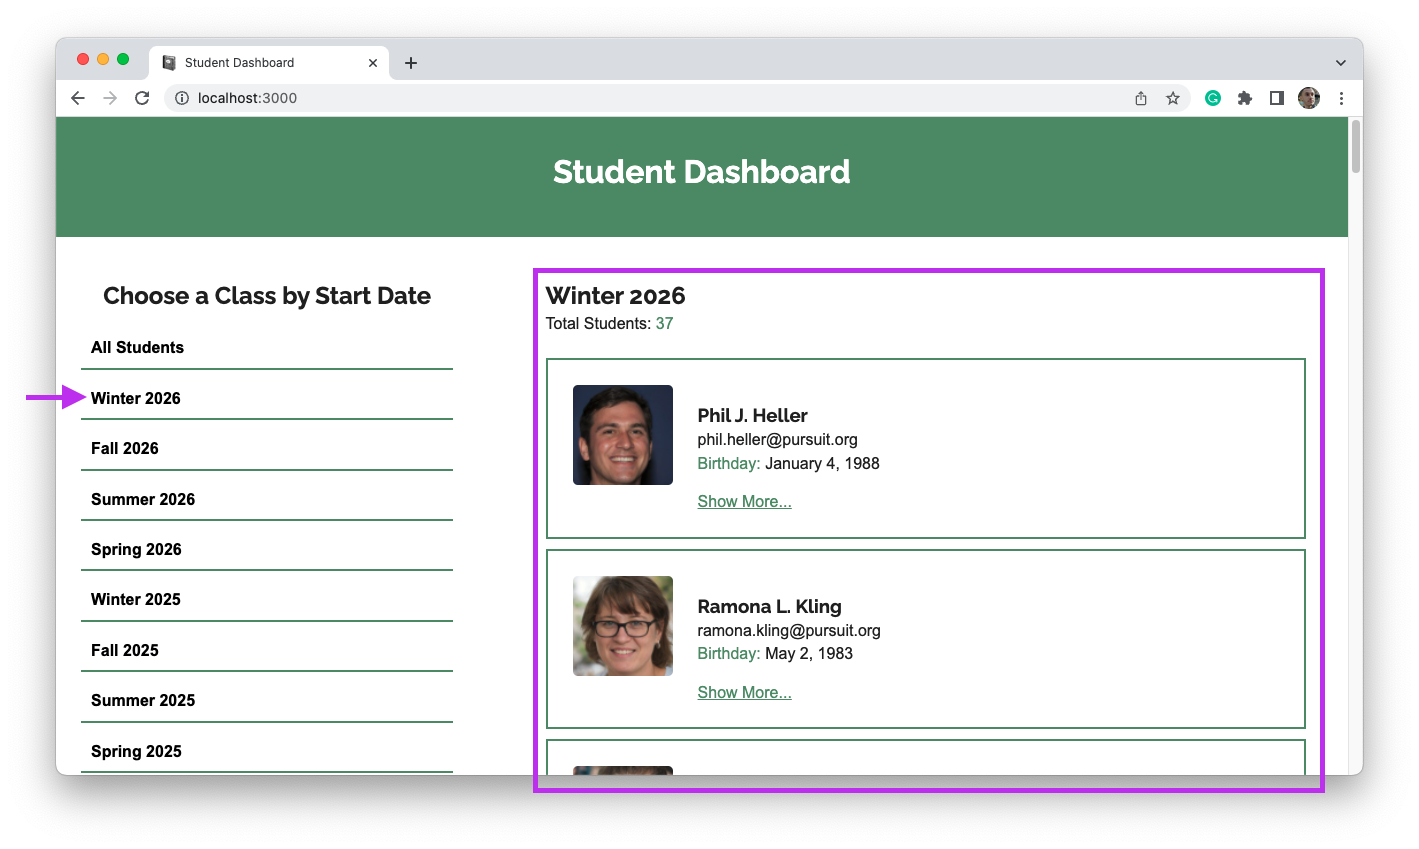Open the Chrome profile avatar
The image size is (1419, 849).
(1309, 98)
